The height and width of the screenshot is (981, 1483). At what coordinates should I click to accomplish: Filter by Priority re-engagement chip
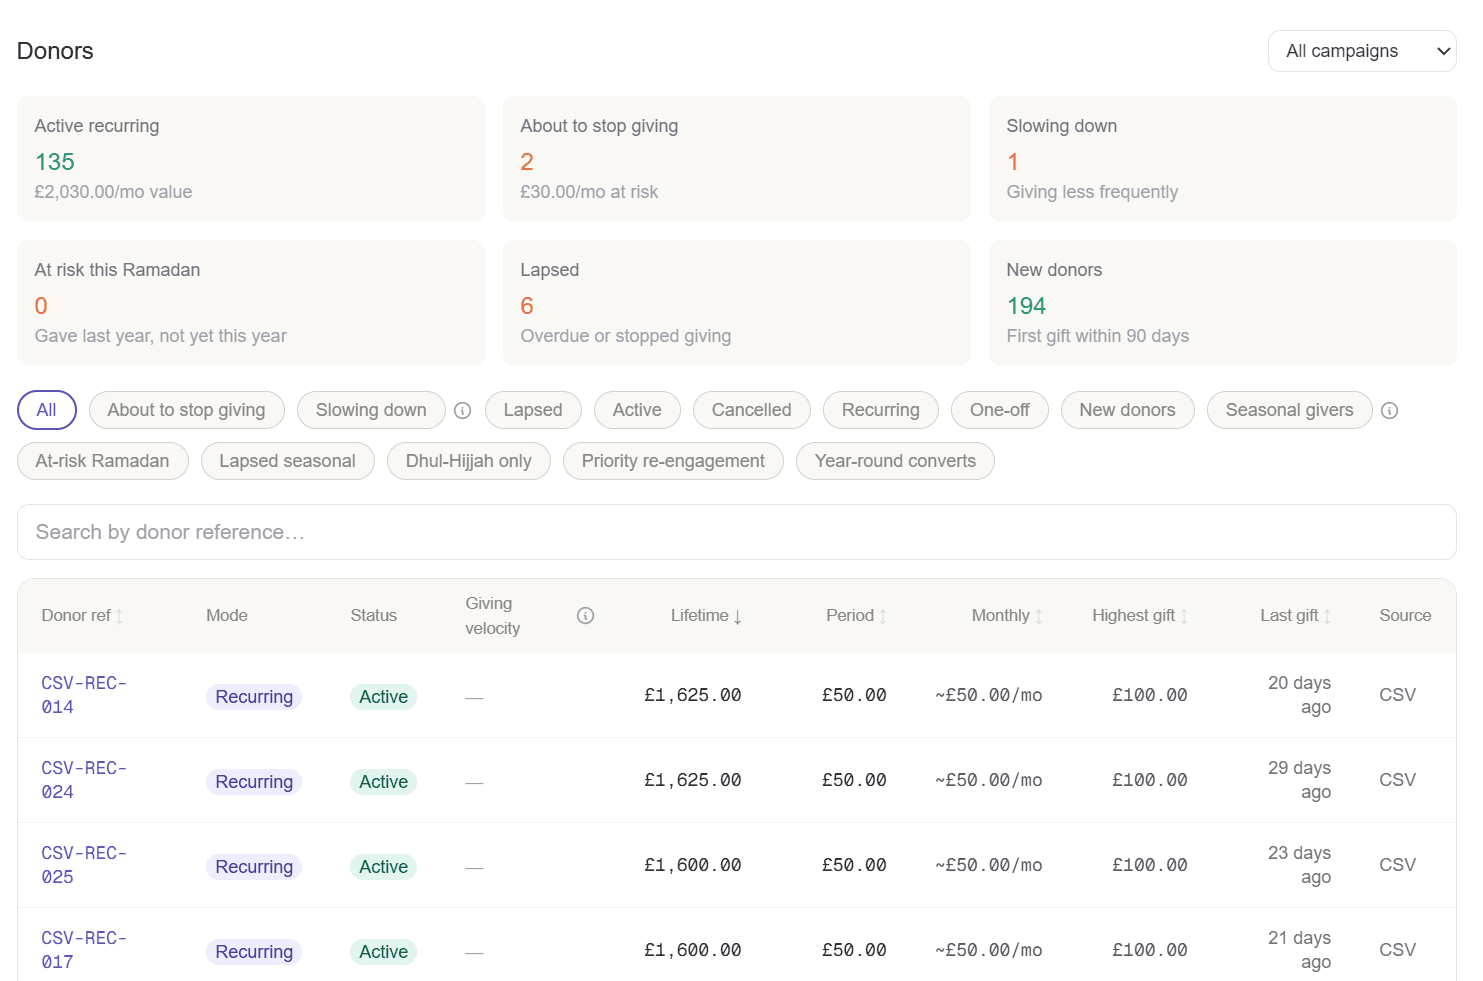click(x=674, y=461)
